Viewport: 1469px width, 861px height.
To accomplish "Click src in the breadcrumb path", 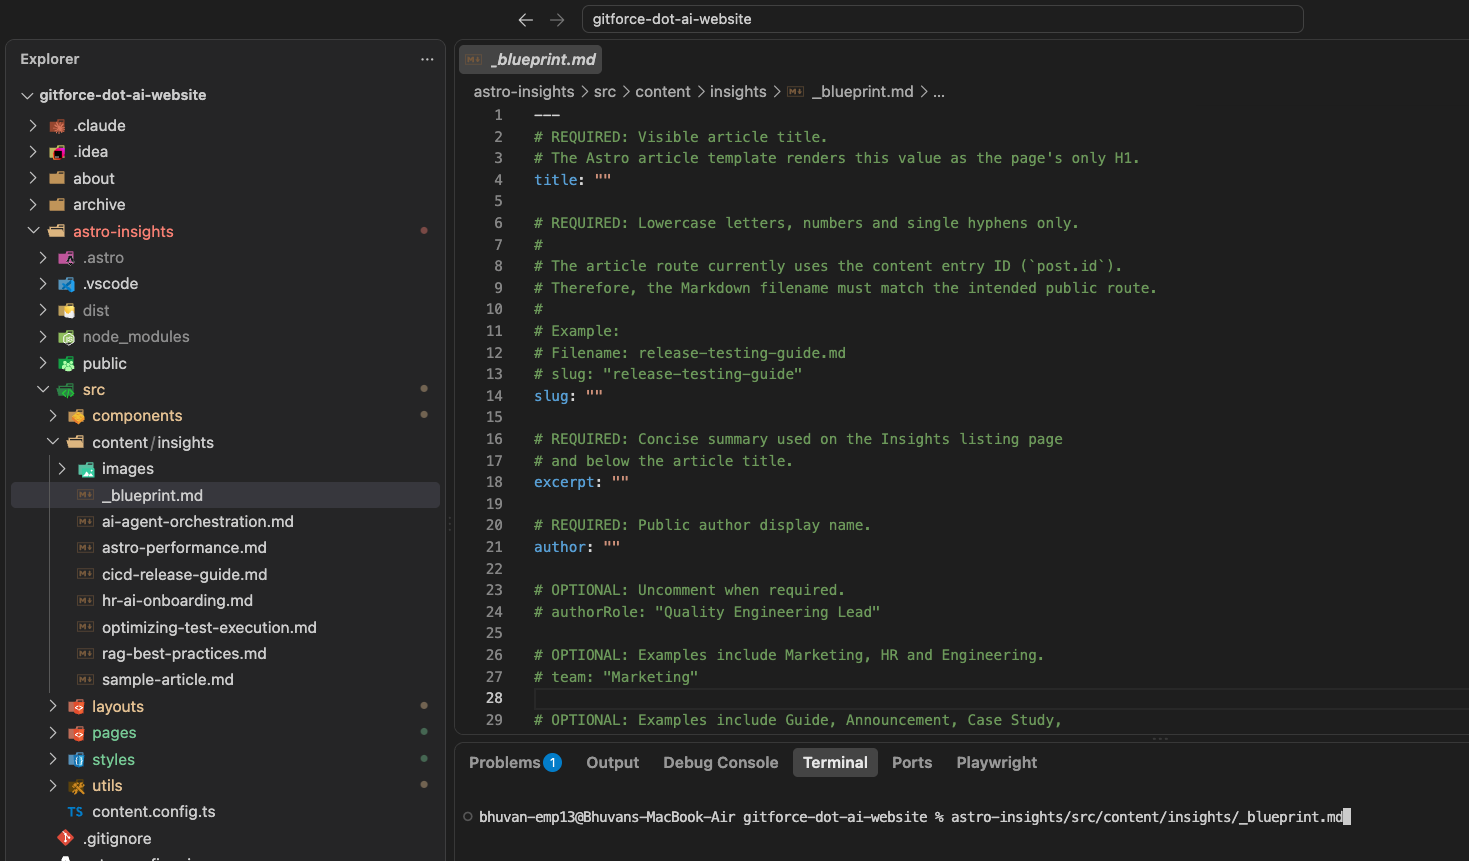I will point(605,92).
